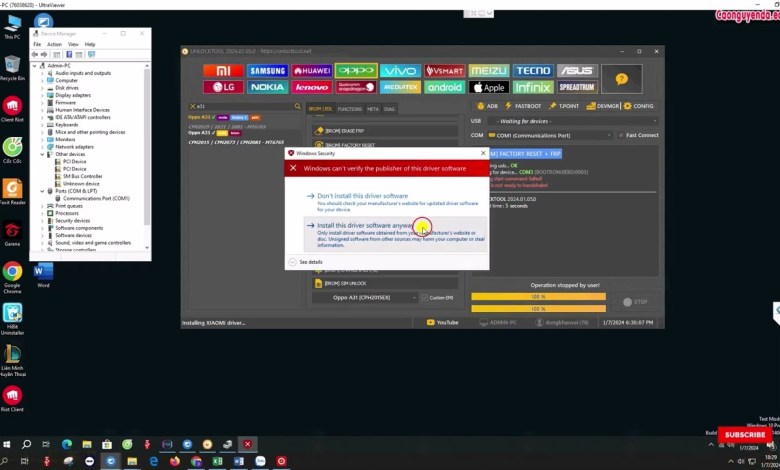Open the USB device dropdown

click(x=573, y=121)
